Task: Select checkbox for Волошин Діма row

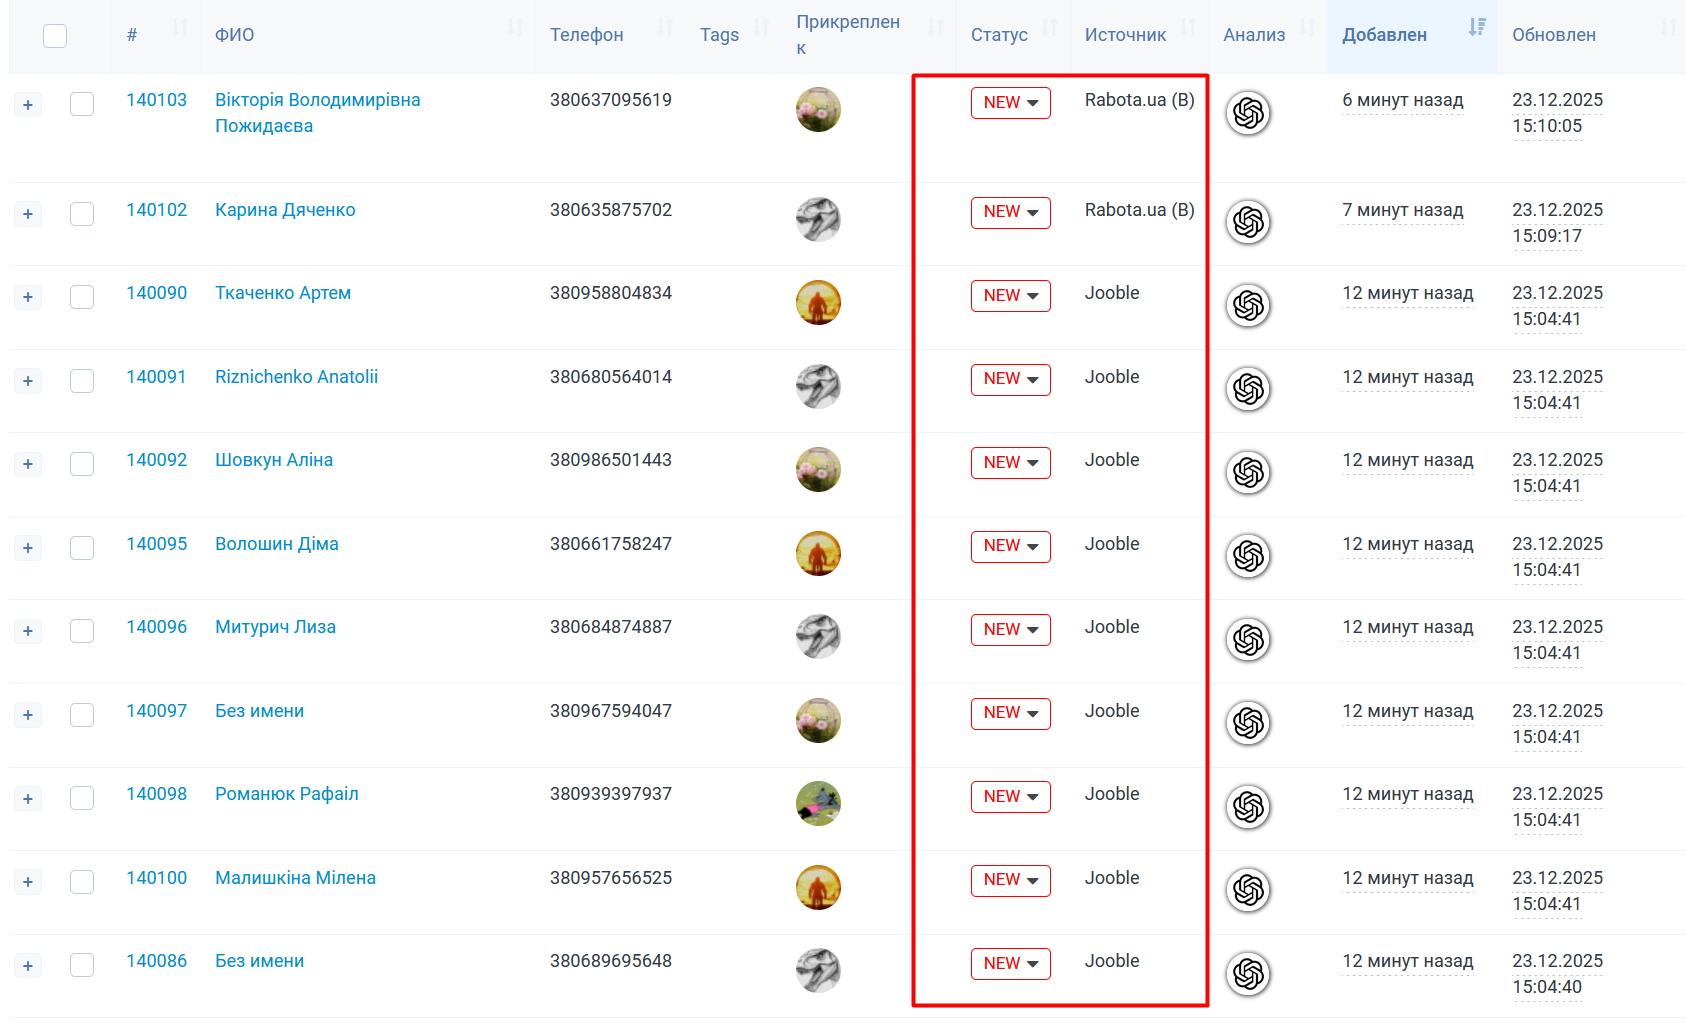Action: 82,548
